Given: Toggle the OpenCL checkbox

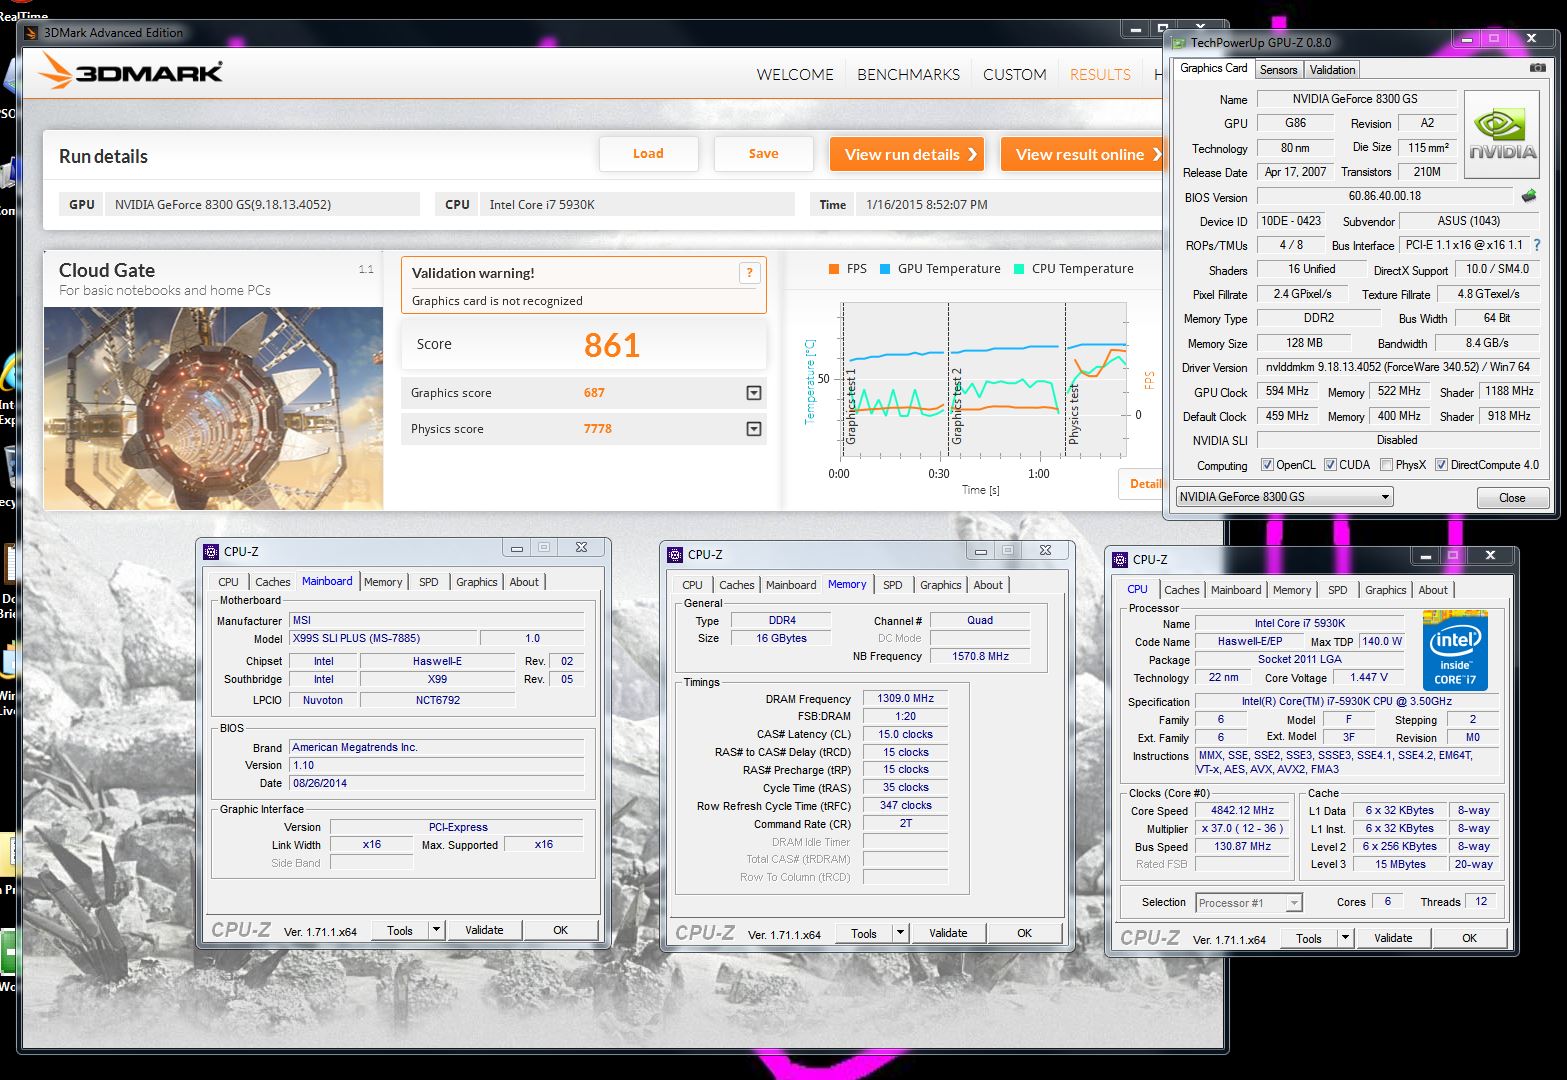Looking at the screenshot, I should [1267, 465].
